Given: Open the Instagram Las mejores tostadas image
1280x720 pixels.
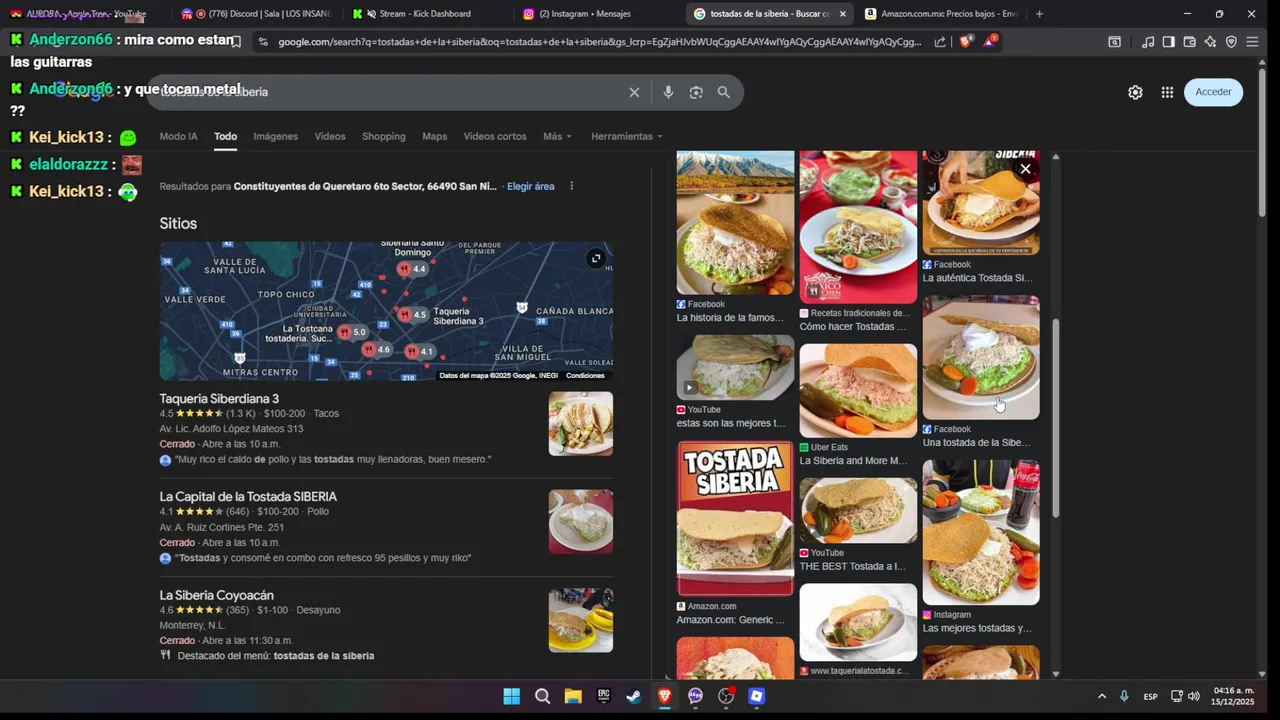Looking at the screenshot, I should (x=981, y=532).
